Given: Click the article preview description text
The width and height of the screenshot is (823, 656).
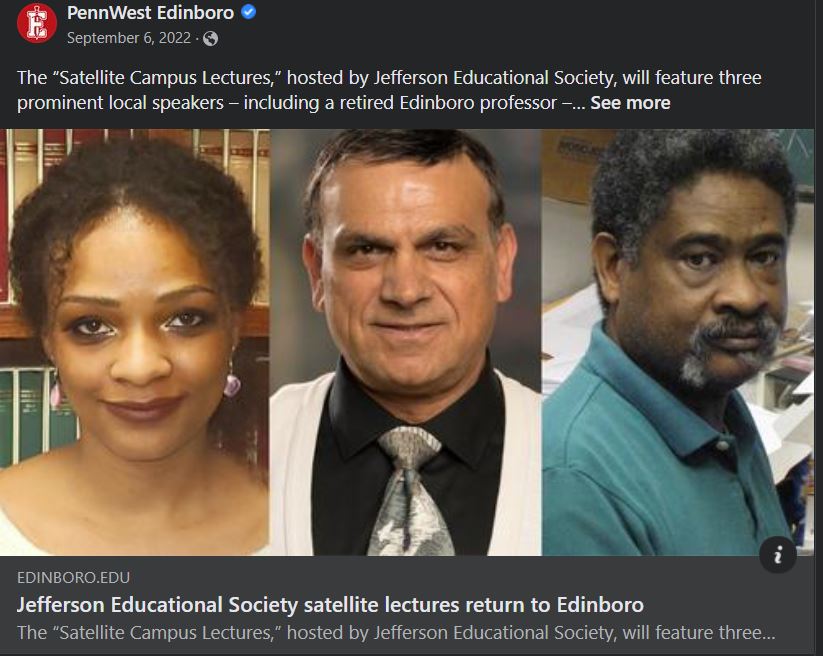Looking at the screenshot, I should pyautogui.click(x=395, y=633).
